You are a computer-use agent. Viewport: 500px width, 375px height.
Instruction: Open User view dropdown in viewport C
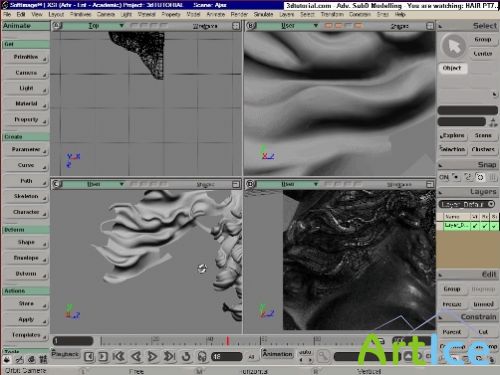[93, 184]
